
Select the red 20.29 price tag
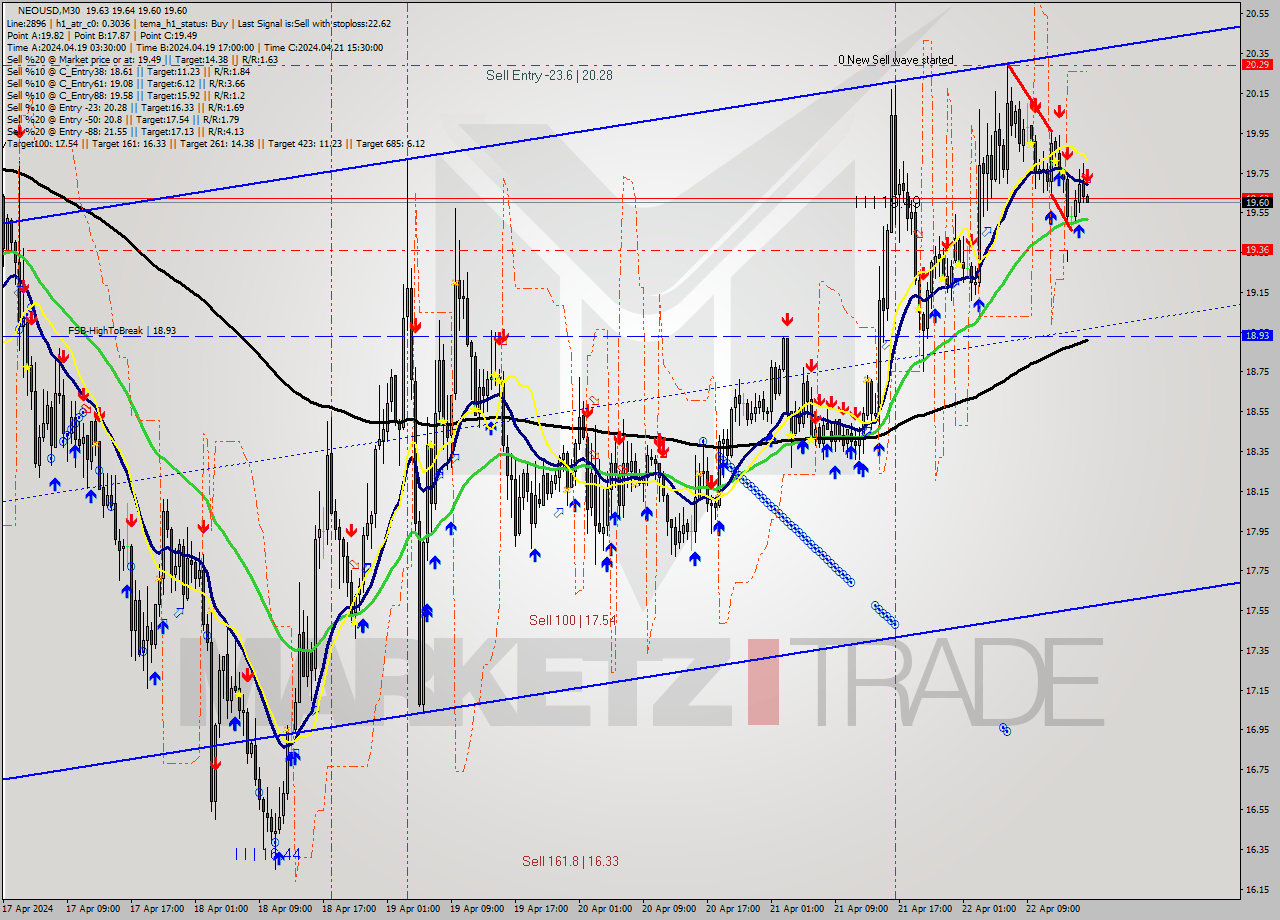coord(1257,64)
